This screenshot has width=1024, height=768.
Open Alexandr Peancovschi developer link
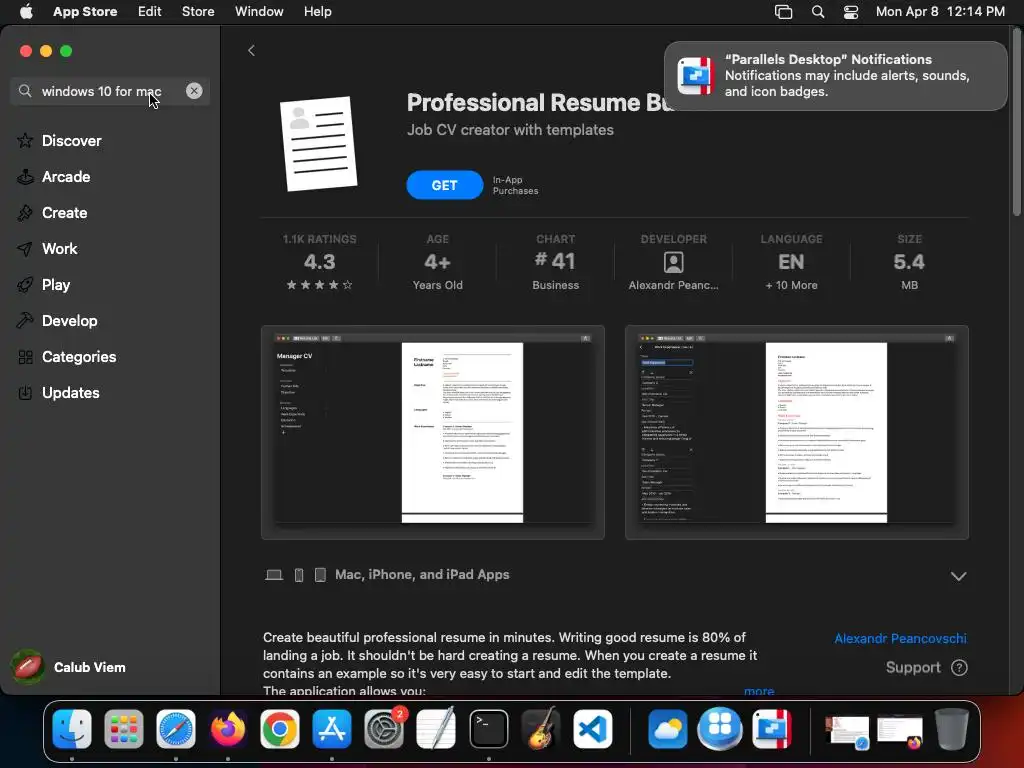[901, 638]
